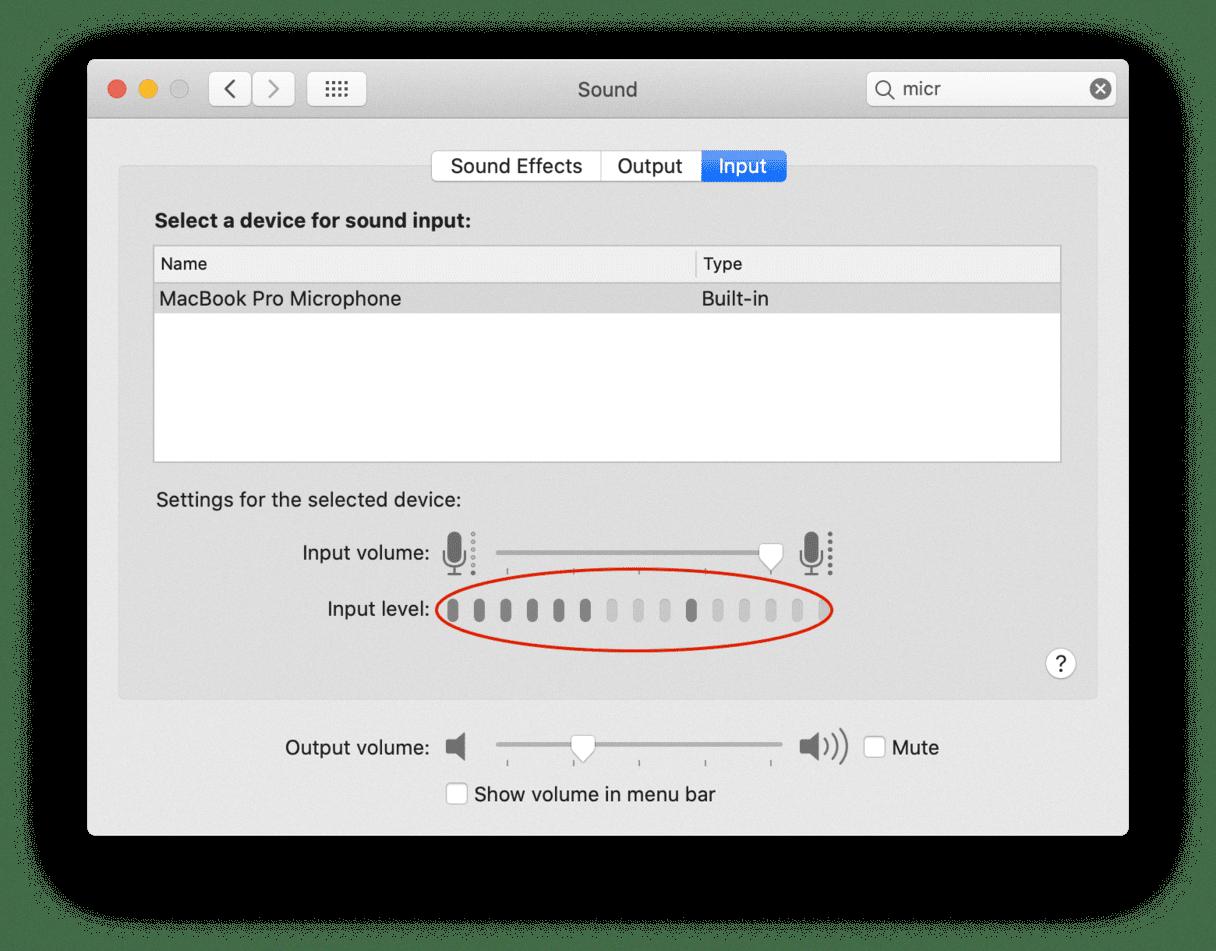The height and width of the screenshot is (951, 1216).
Task: Select the MacBook Pro Microphone row
Action: (607, 298)
